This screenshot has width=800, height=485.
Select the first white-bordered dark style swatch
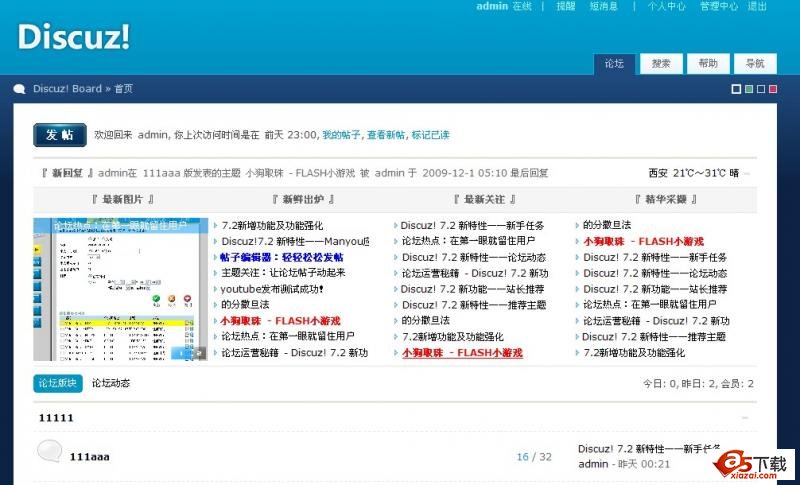click(736, 89)
